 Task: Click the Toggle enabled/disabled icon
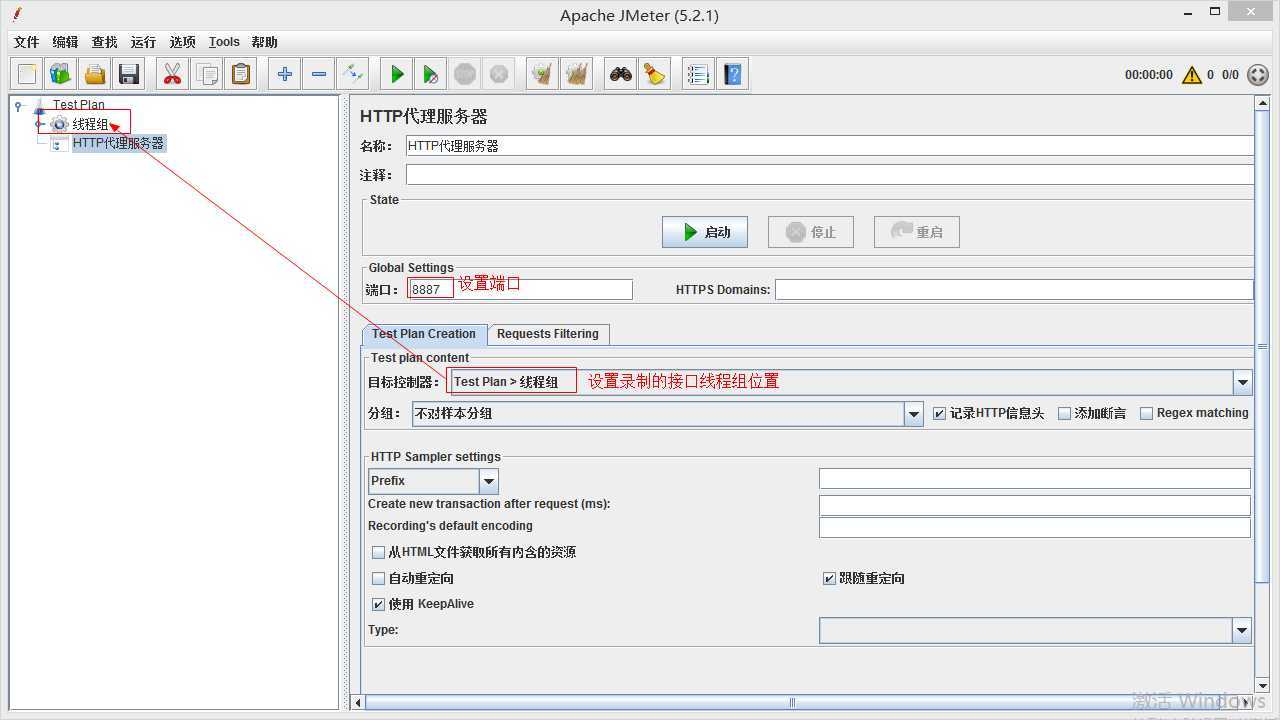pos(353,74)
